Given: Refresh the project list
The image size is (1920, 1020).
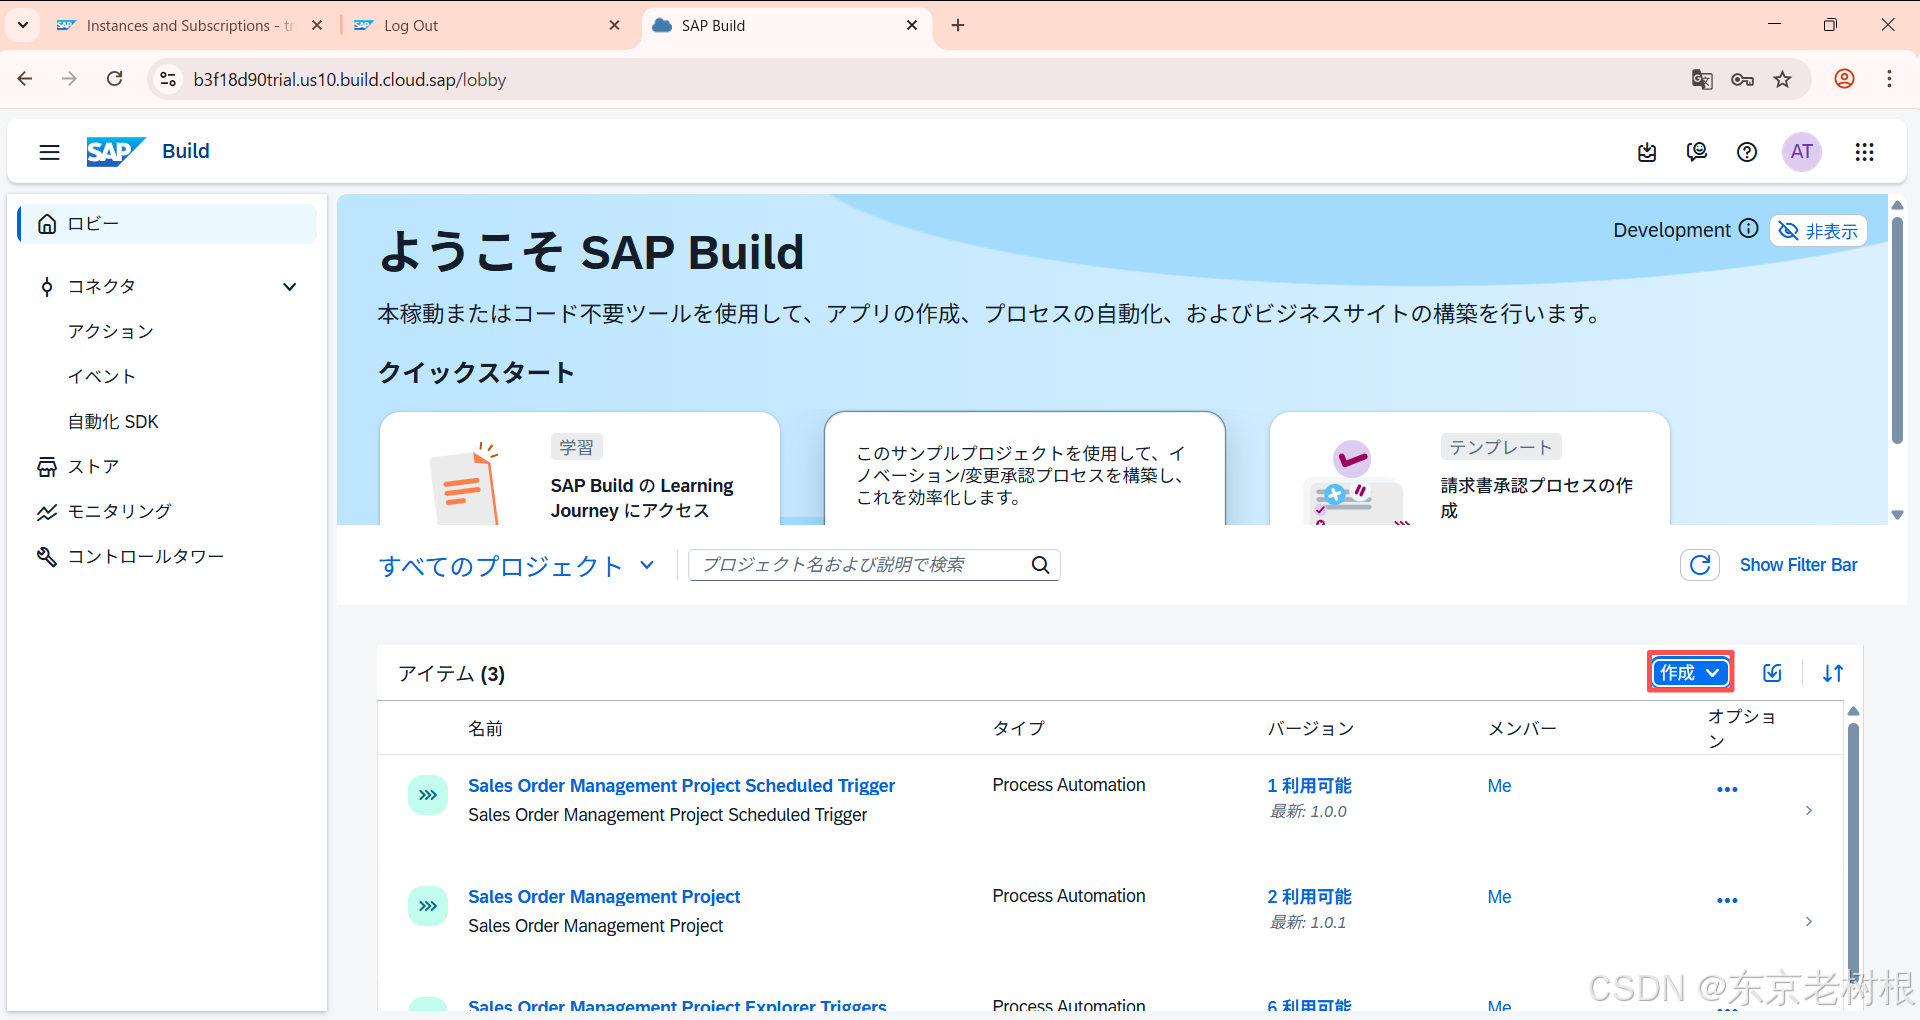Looking at the screenshot, I should pyautogui.click(x=1700, y=565).
